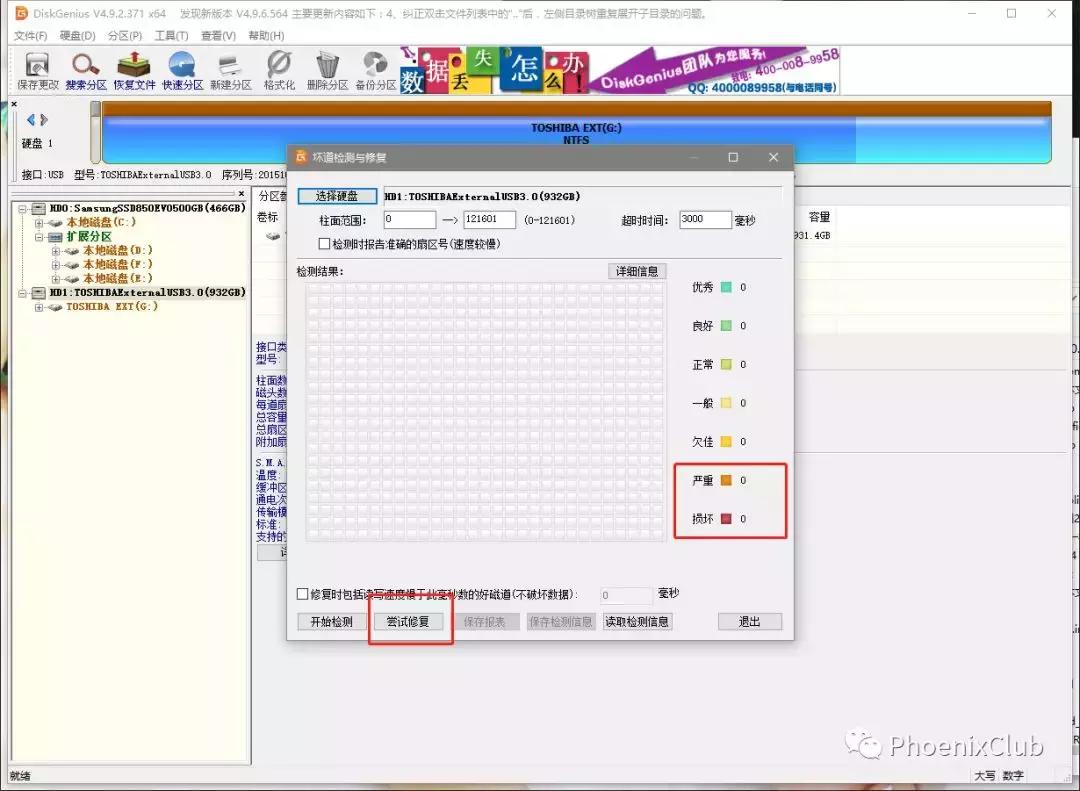Expand the 本地磁盘(D:) tree node

[55, 251]
